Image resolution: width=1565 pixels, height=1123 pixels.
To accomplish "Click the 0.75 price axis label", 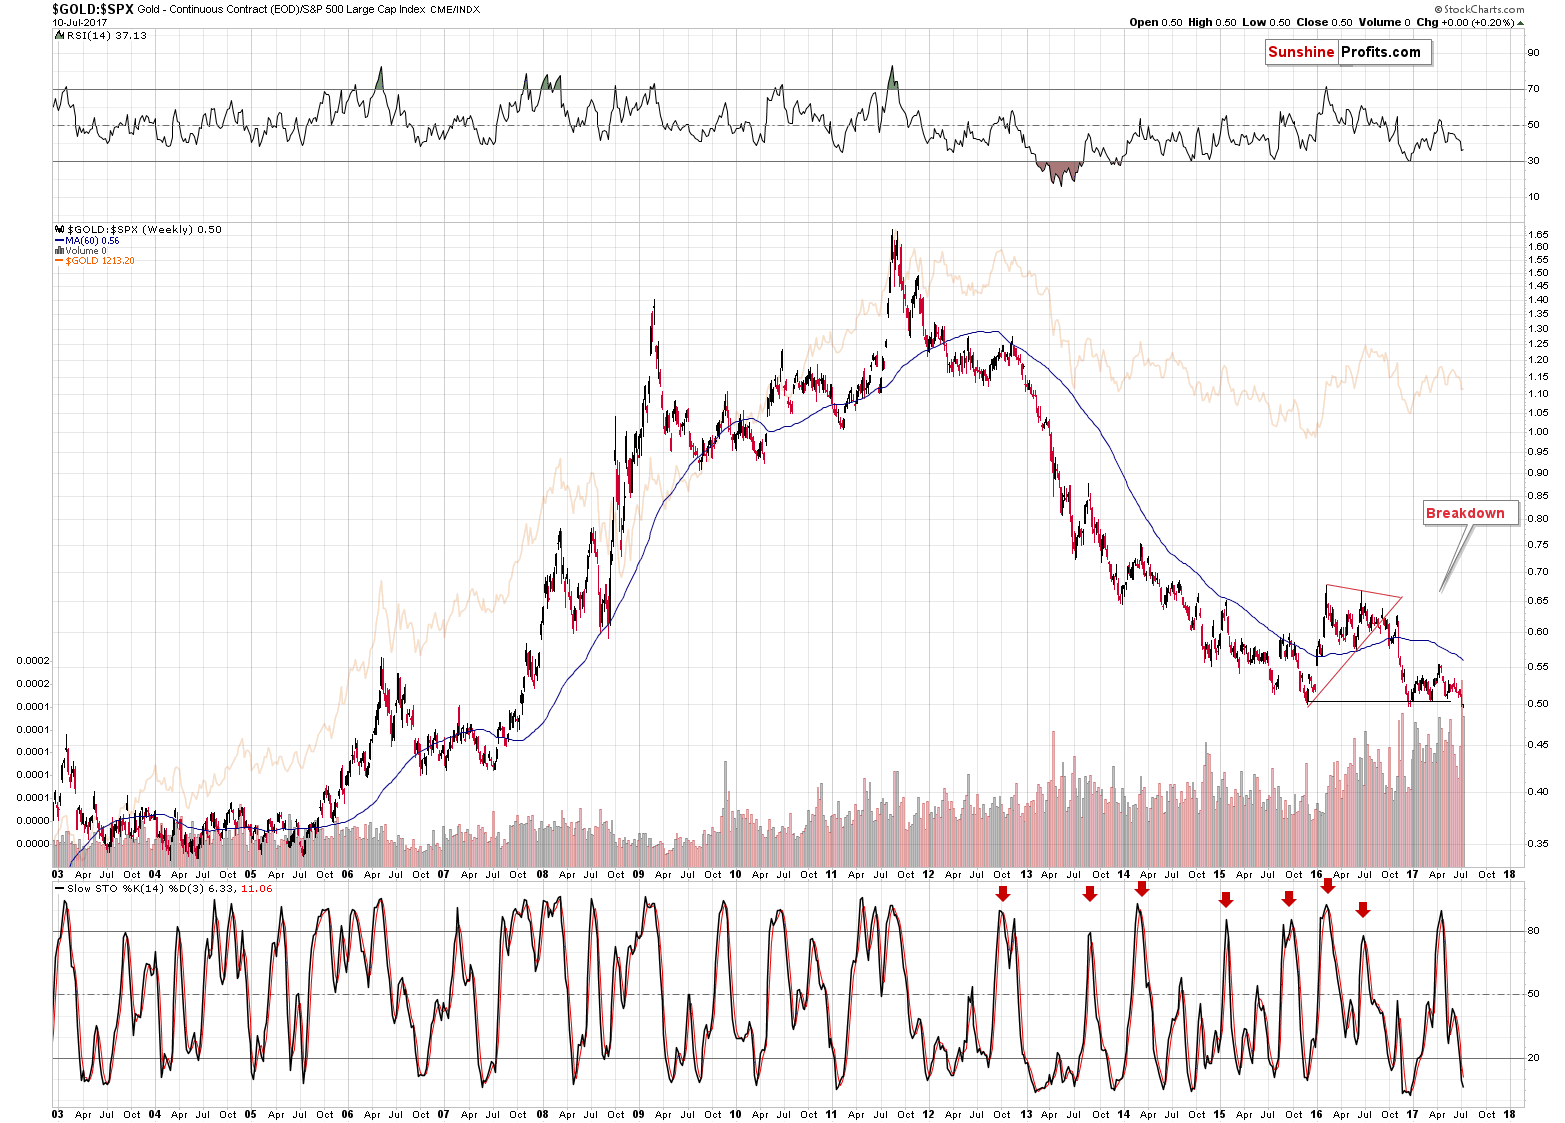I will pyautogui.click(x=1538, y=545).
